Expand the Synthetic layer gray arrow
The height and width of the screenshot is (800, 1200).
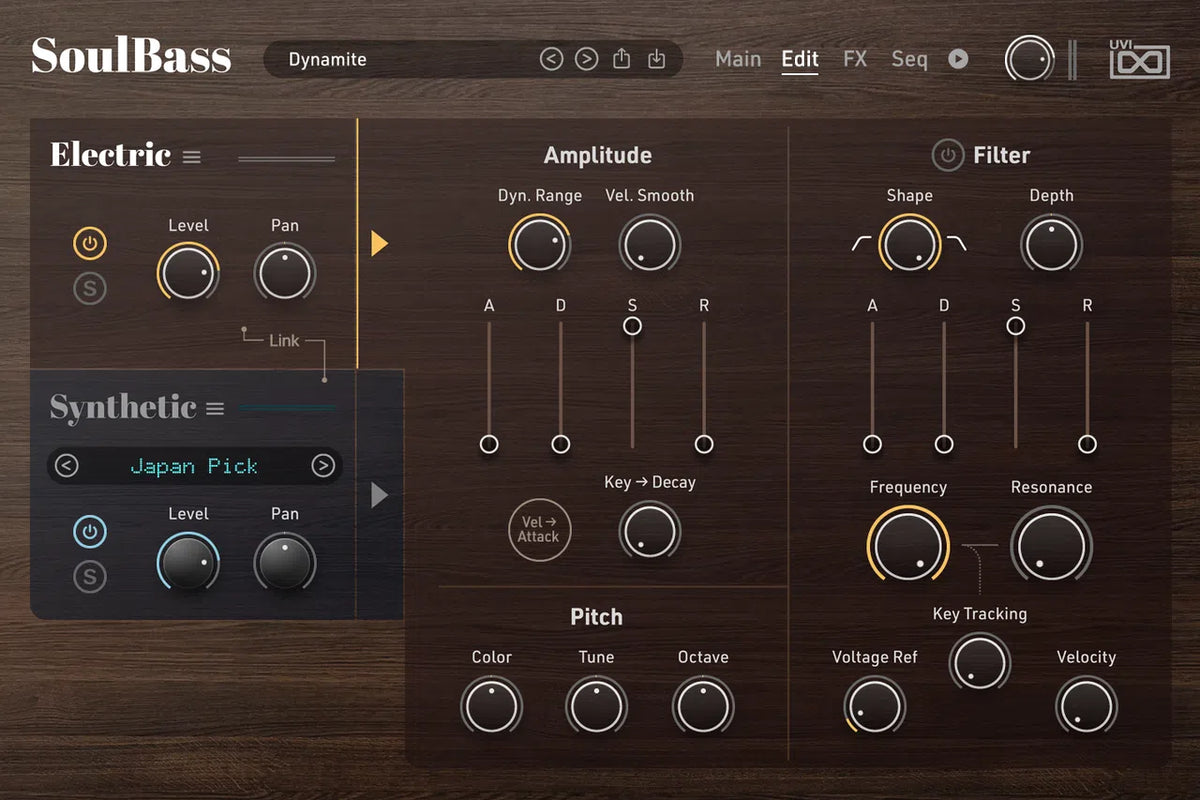point(378,494)
